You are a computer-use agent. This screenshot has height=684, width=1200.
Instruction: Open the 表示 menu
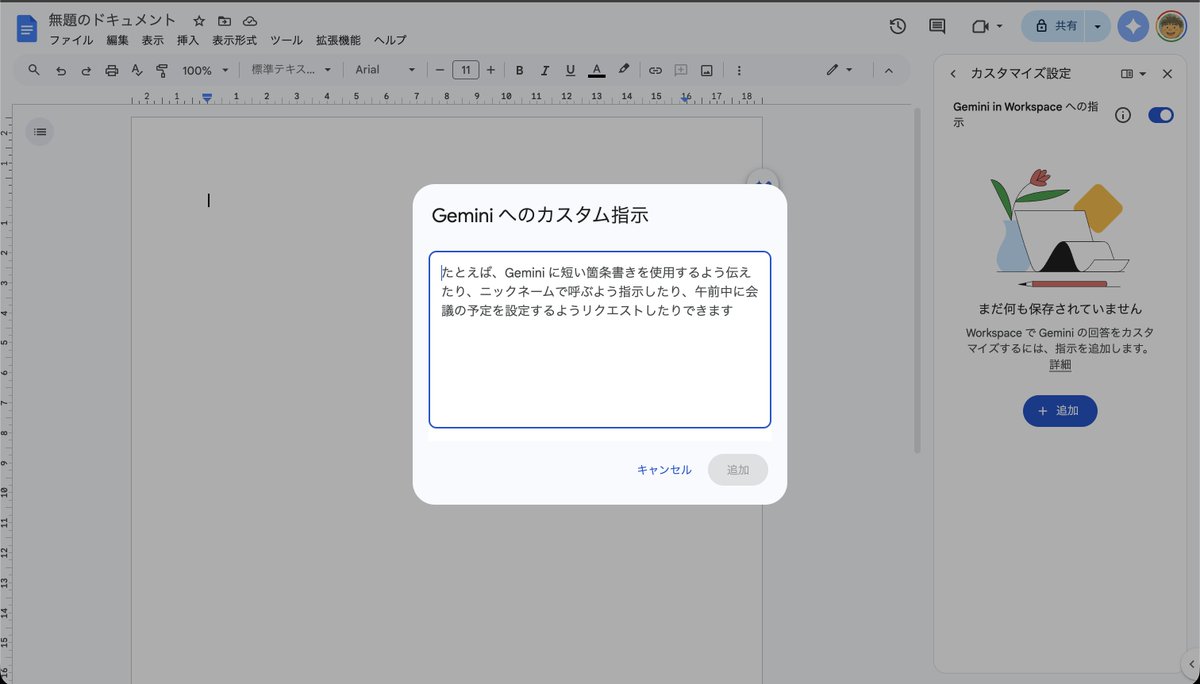tap(152, 41)
